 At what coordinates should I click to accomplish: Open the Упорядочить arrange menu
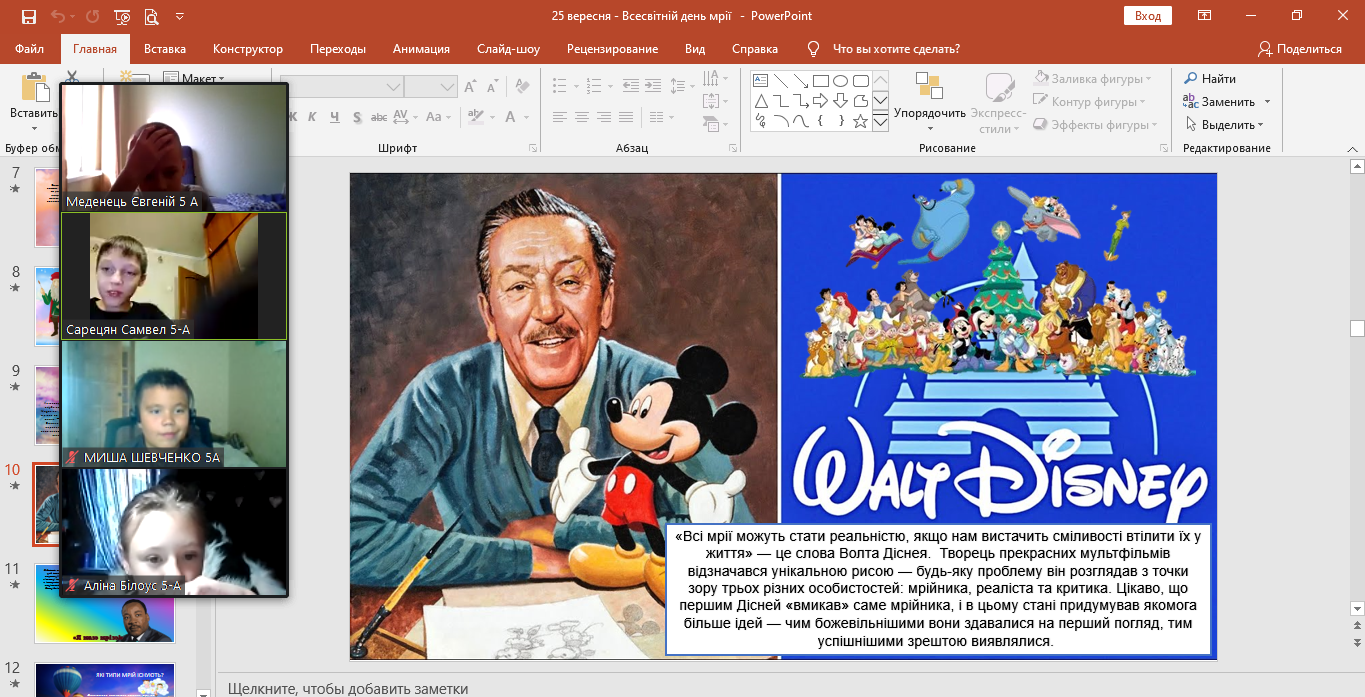930,103
